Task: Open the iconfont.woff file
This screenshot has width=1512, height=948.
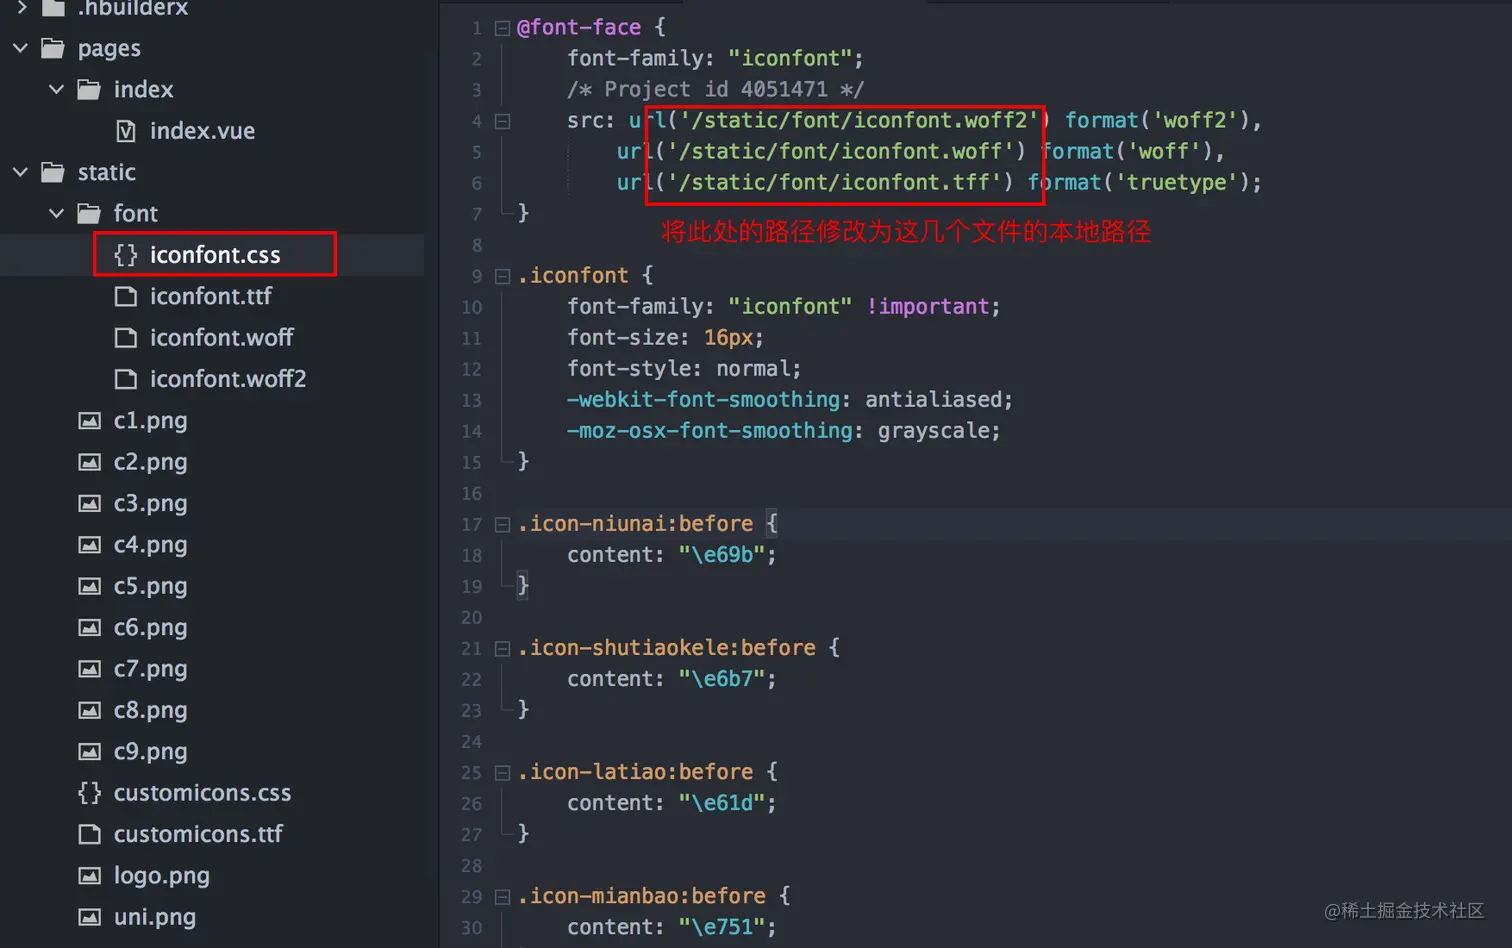Action: point(222,338)
